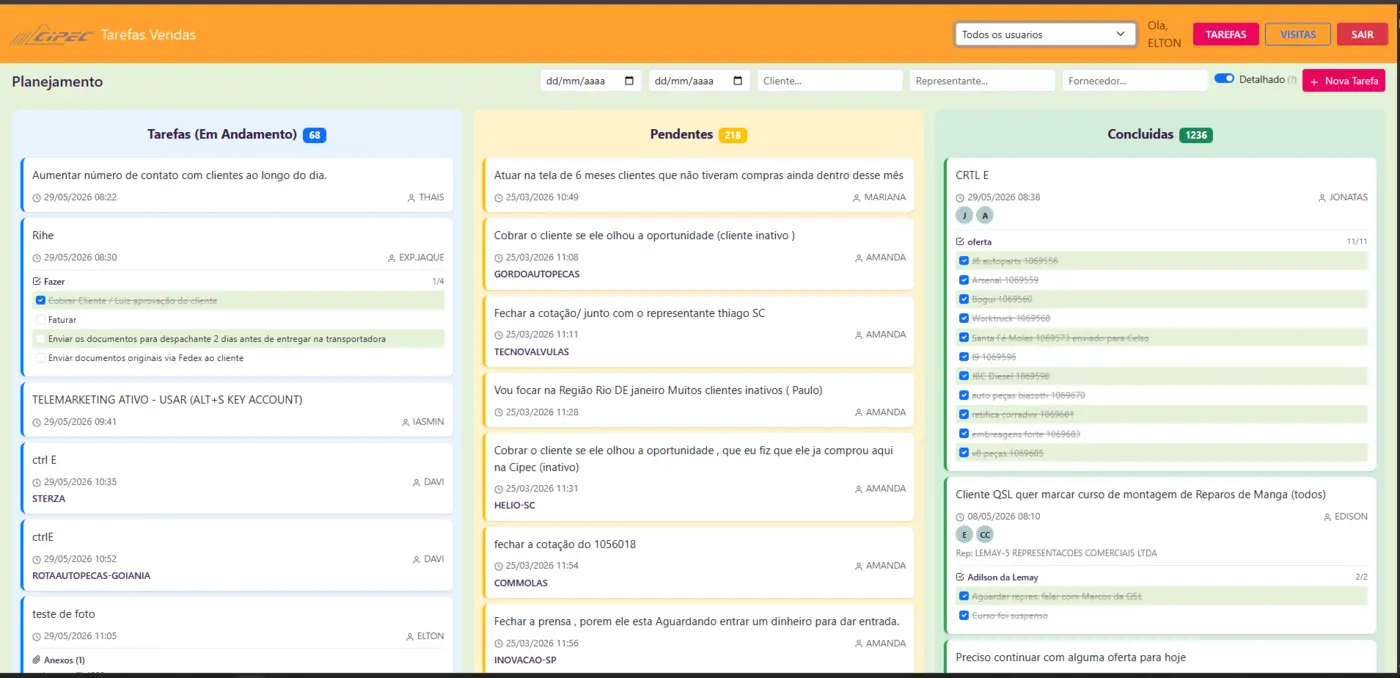This screenshot has height=678, width=1400.
Task: Click the second dd/mm/aaaa date field
Action: (x=699, y=81)
